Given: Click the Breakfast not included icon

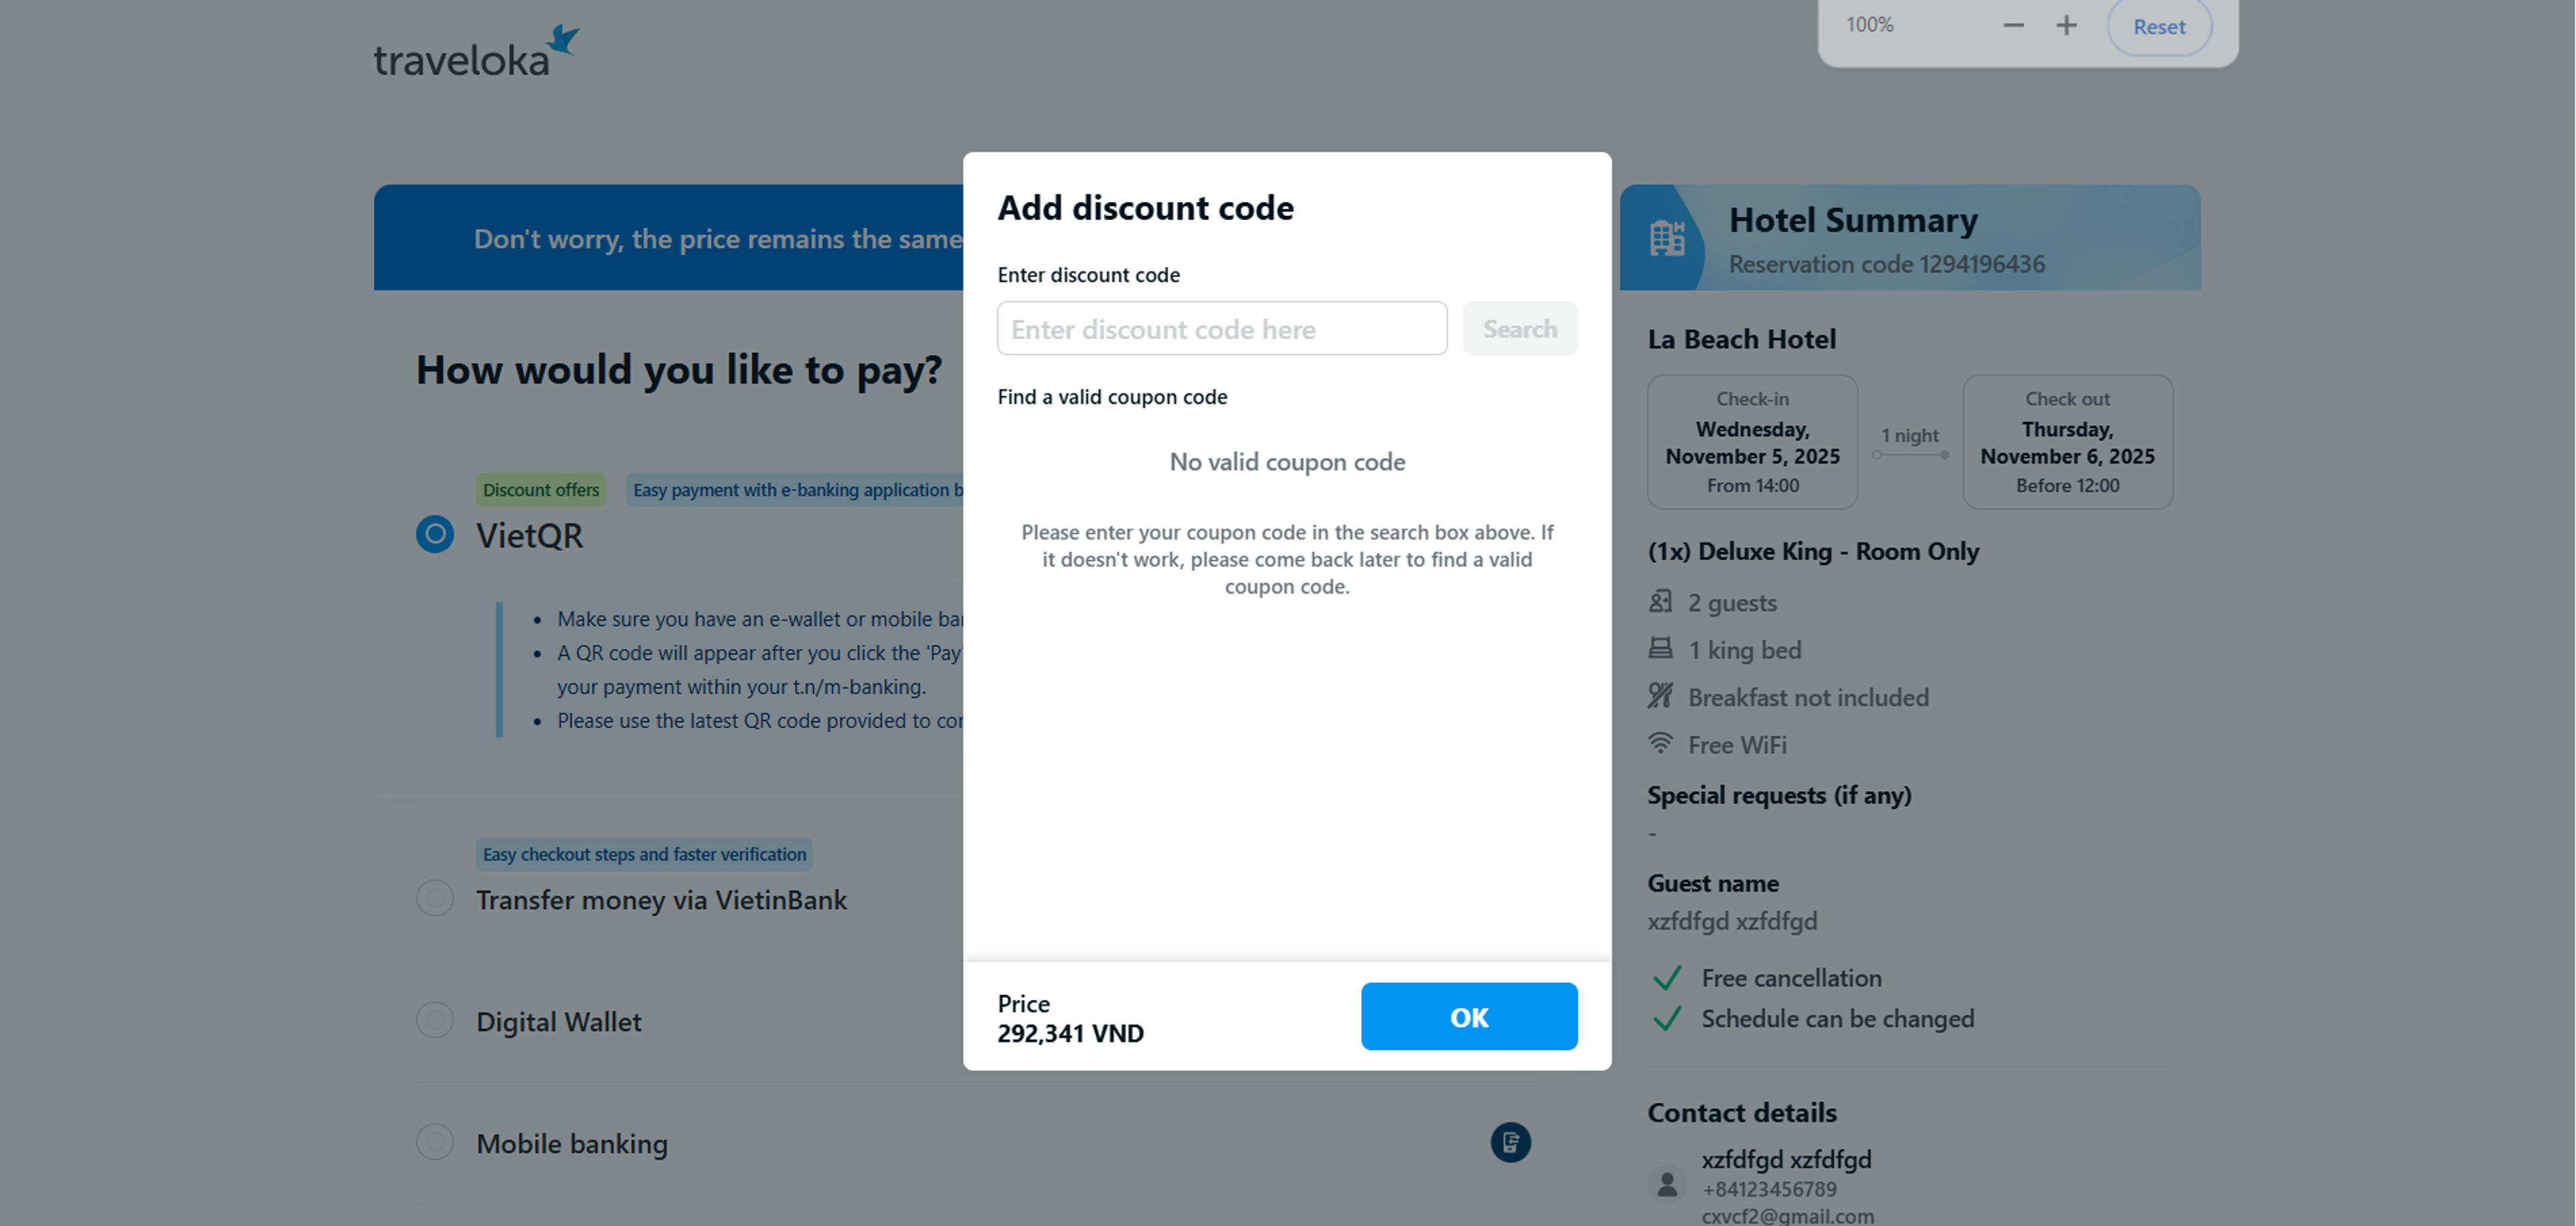Looking at the screenshot, I should (x=1660, y=696).
